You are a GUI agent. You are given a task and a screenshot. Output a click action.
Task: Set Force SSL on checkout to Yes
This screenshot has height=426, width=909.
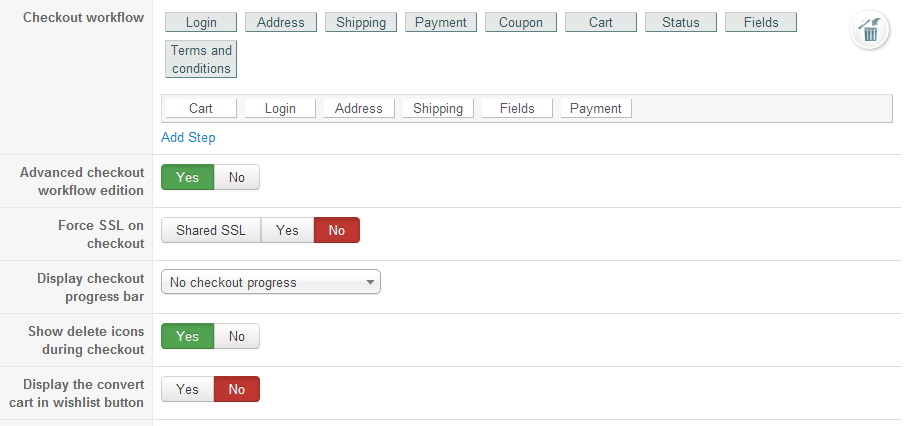click(x=287, y=230)
